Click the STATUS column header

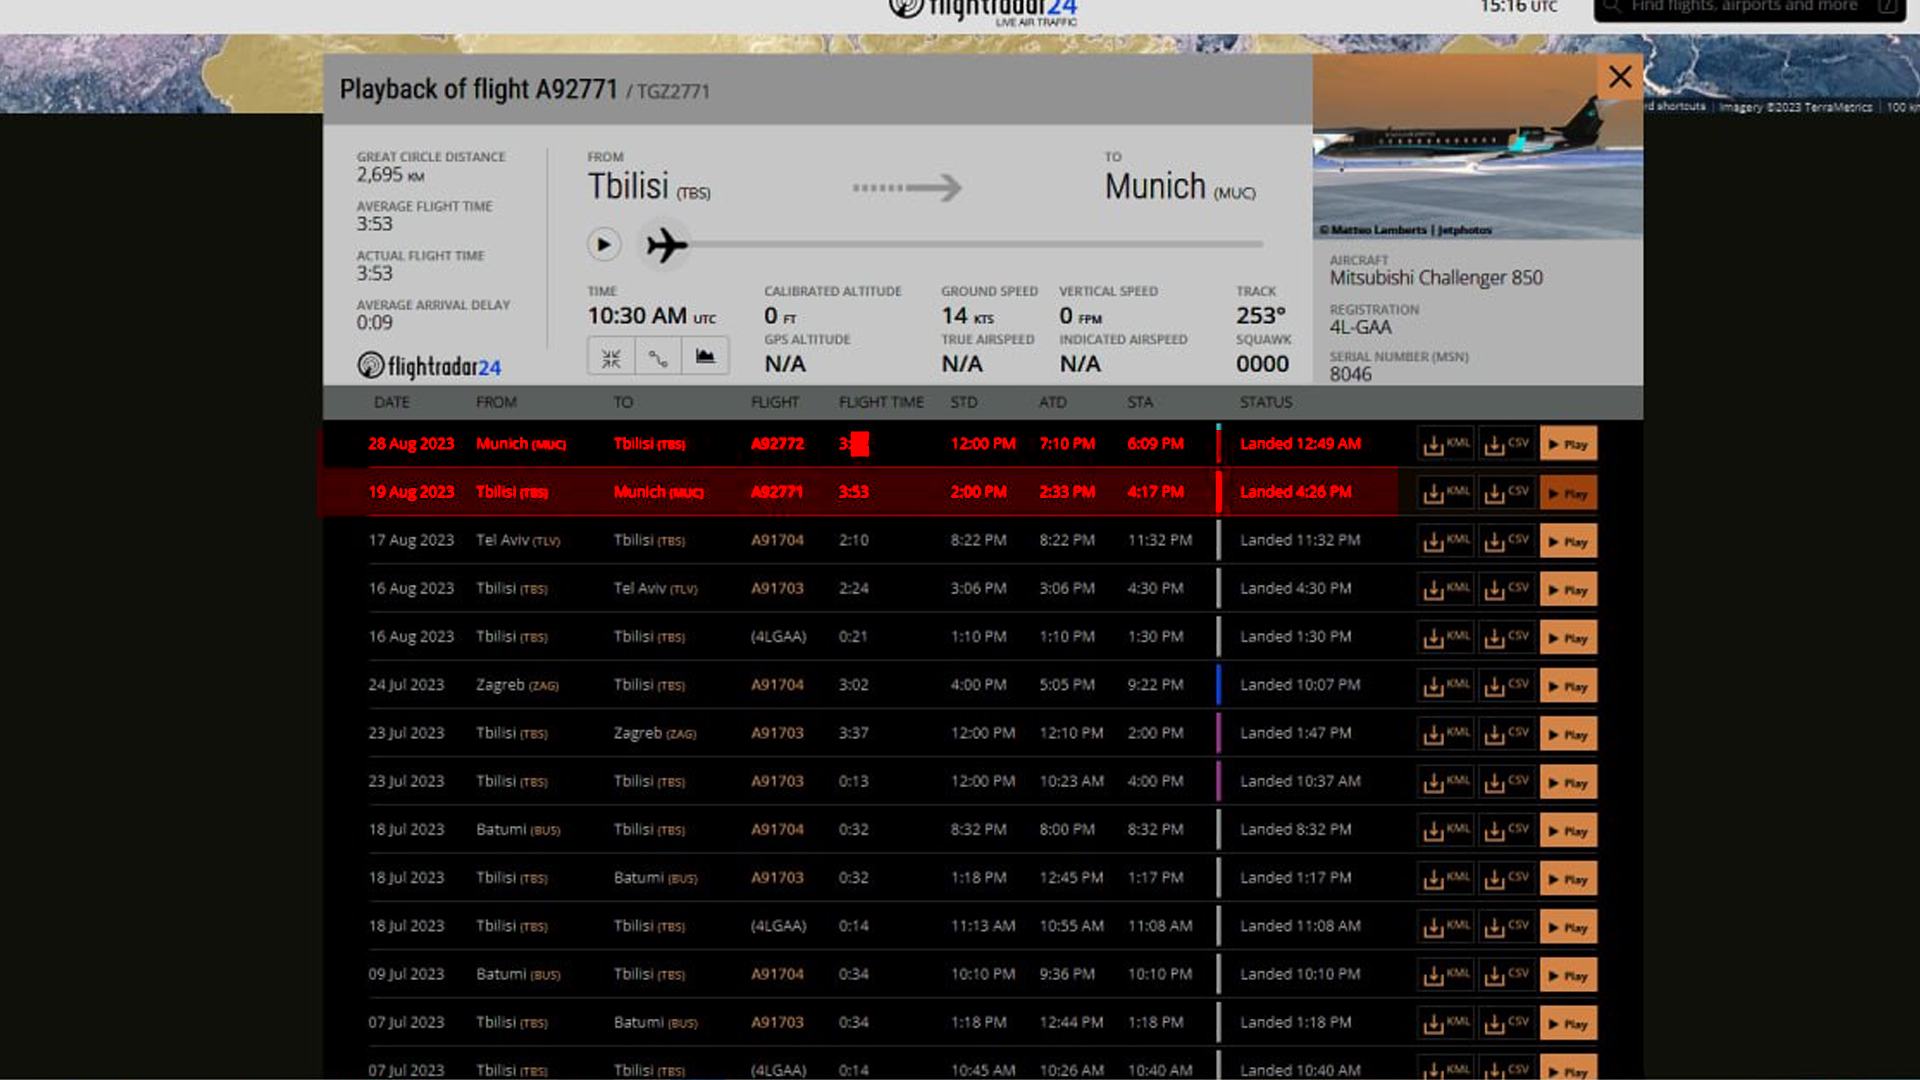[1266, 402]
